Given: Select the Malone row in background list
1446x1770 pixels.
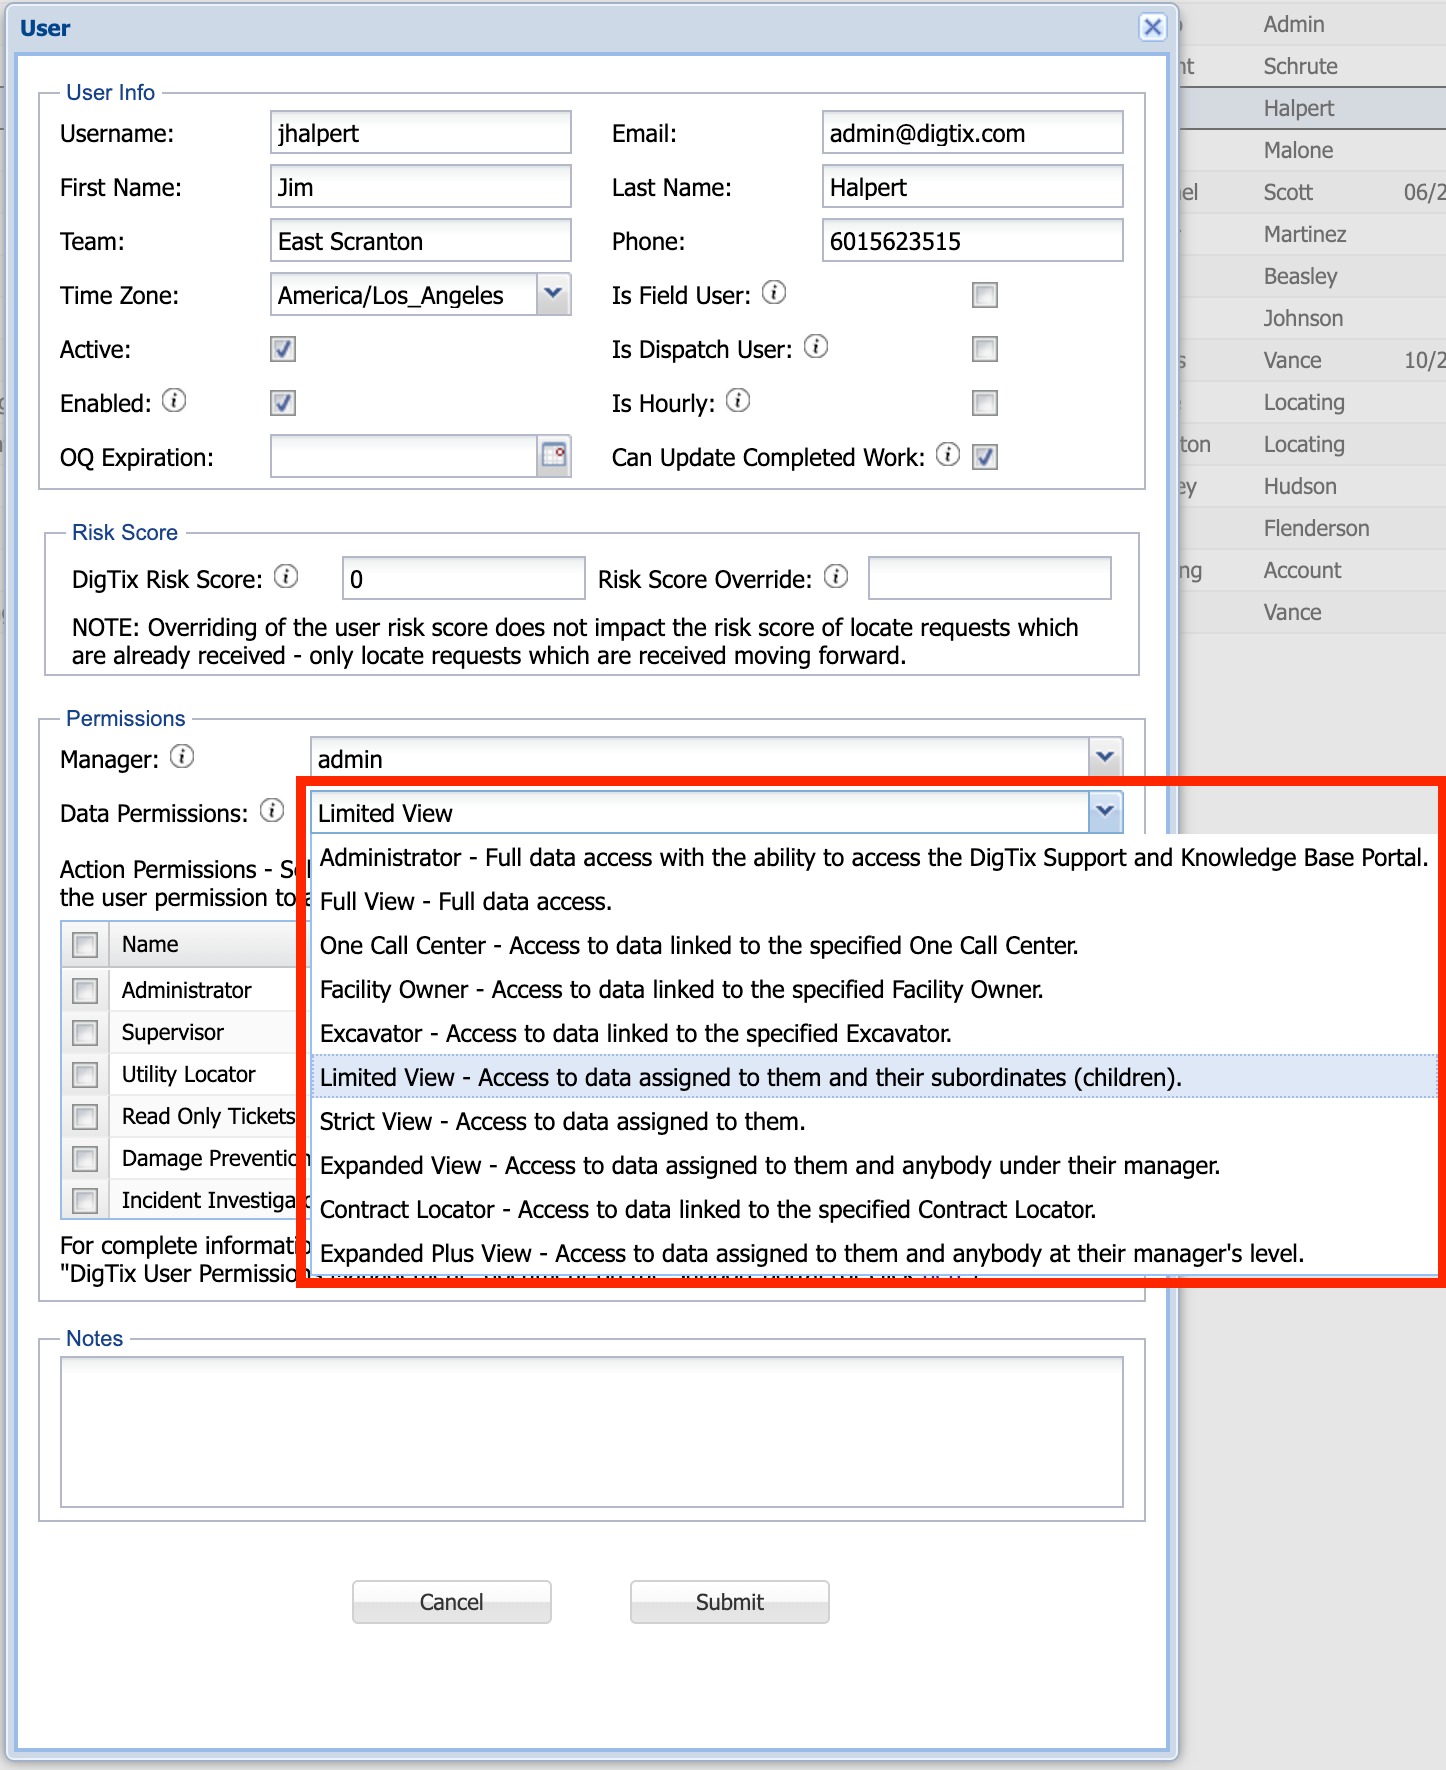Looking at the screenshot, I should click(1312, 150).
